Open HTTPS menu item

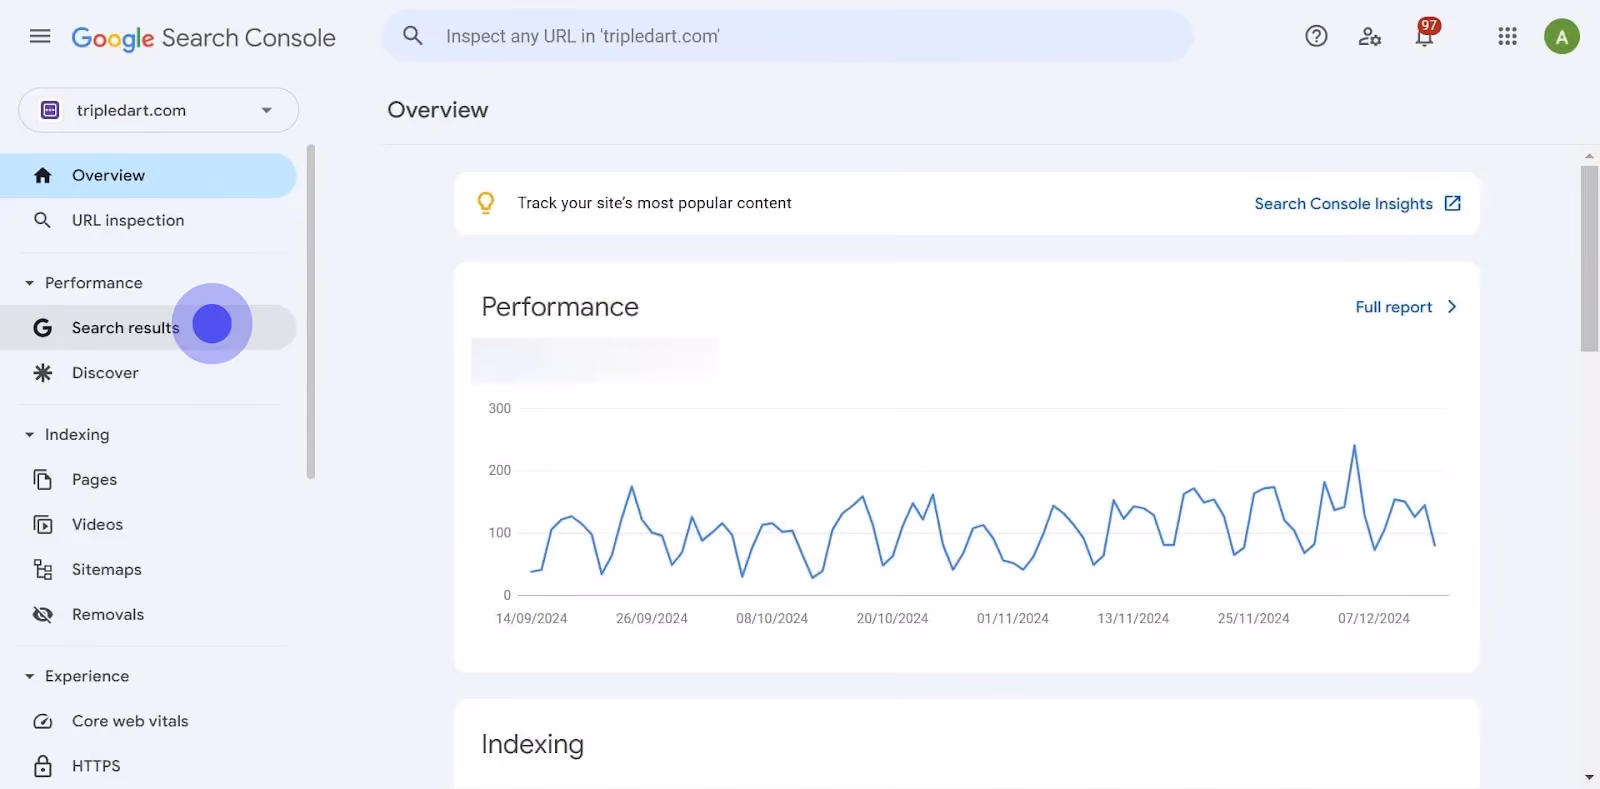(148, 766)
